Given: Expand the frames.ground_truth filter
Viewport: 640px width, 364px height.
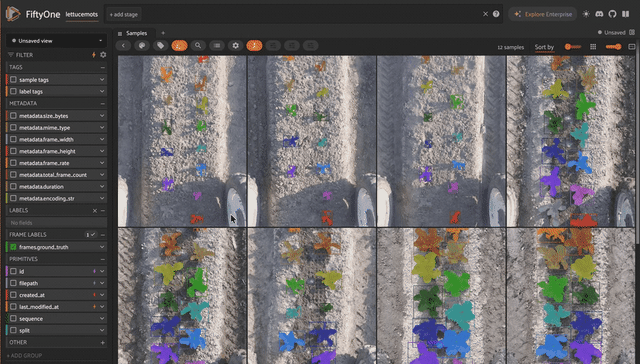Looking at the screenshot, I should pyautogui.click(x=102, y=247).
